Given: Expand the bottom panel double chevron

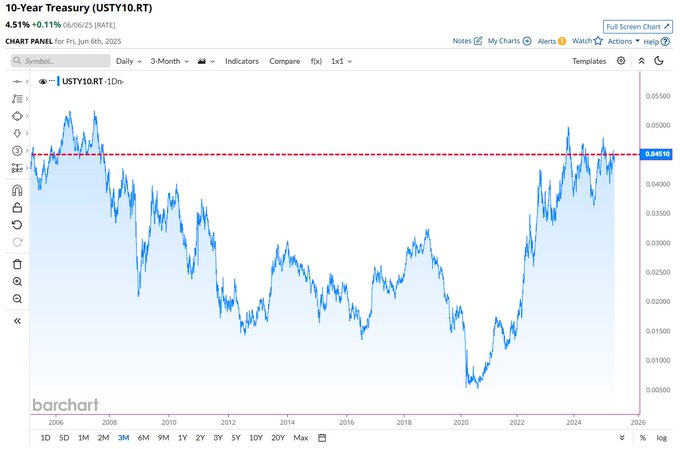Looking at the screenshot, I should 622,438.
